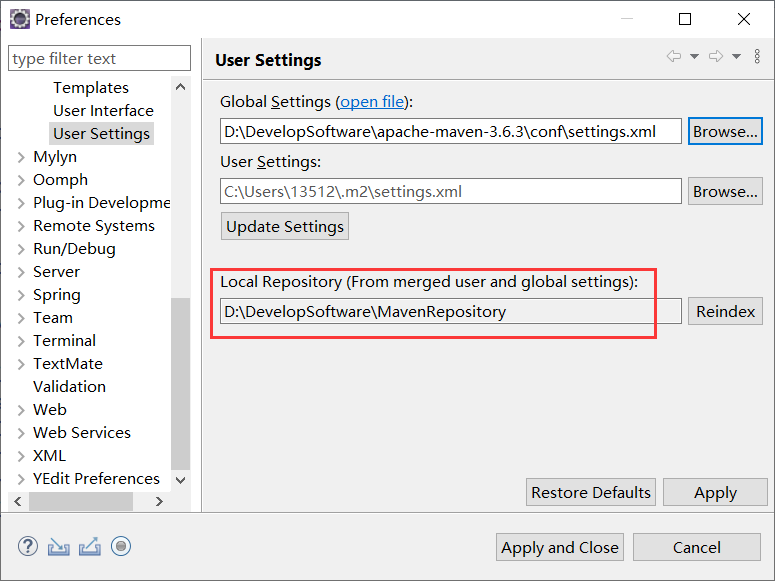Expand the Web Services node
The width and height of the screenshot is (775, 581).
point(21,433)
